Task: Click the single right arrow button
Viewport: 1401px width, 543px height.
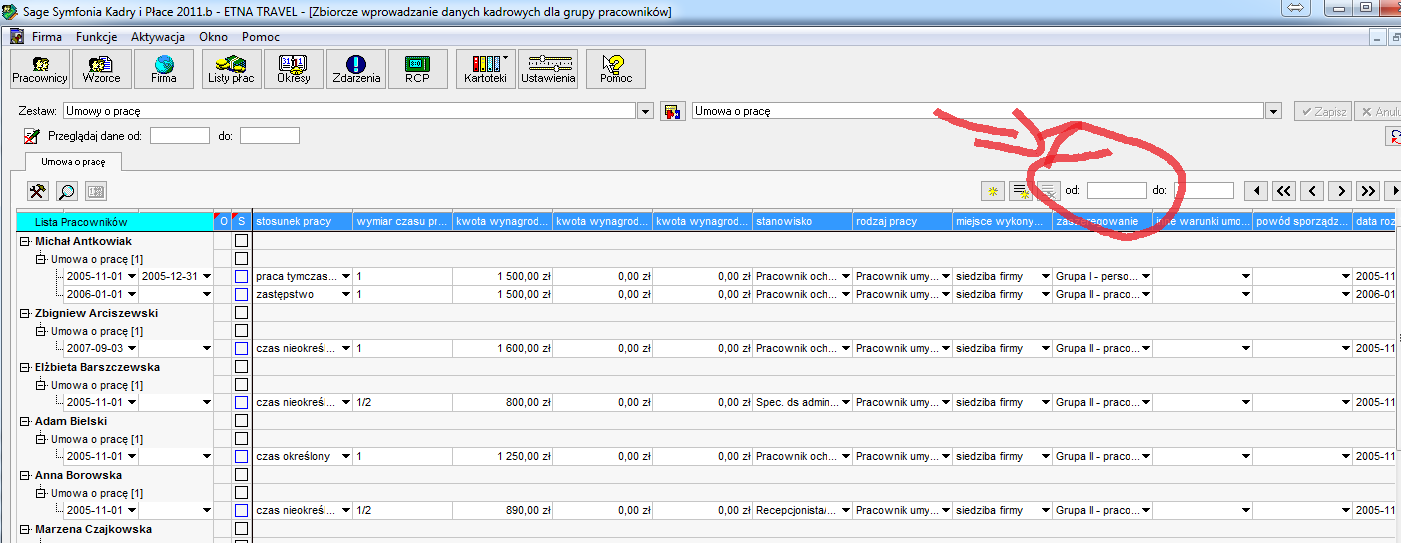Action: 1340,190
